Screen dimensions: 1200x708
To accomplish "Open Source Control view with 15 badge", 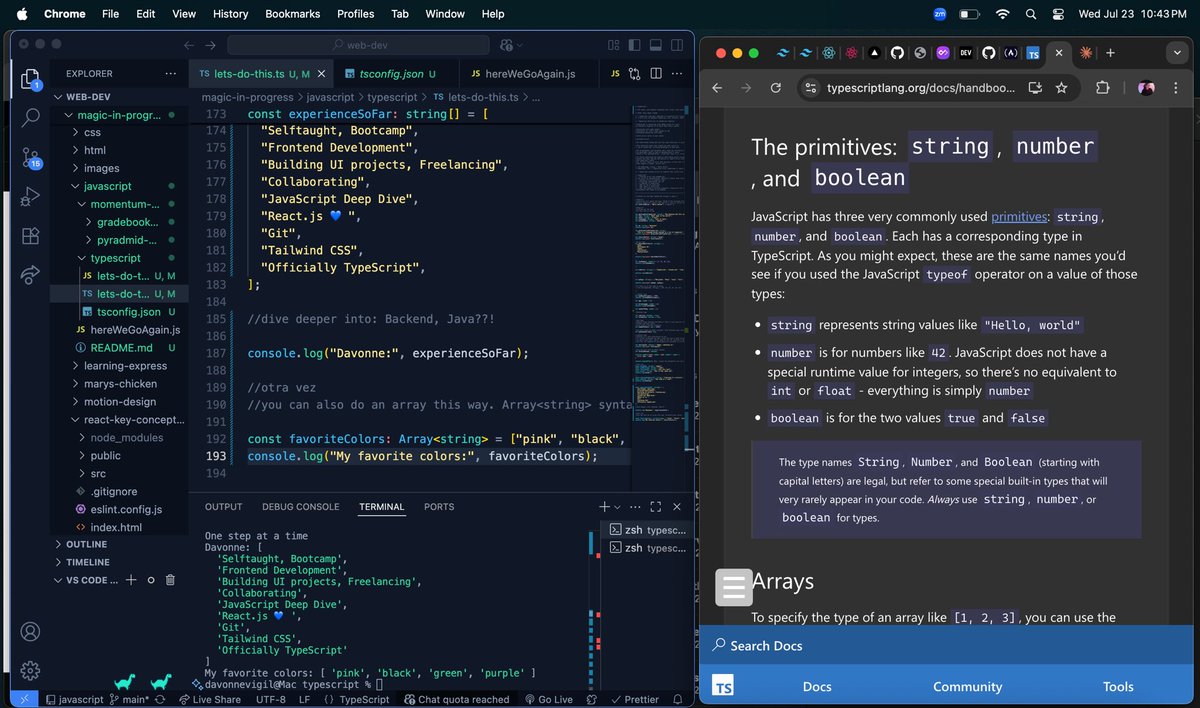I will tap(31, 157).
